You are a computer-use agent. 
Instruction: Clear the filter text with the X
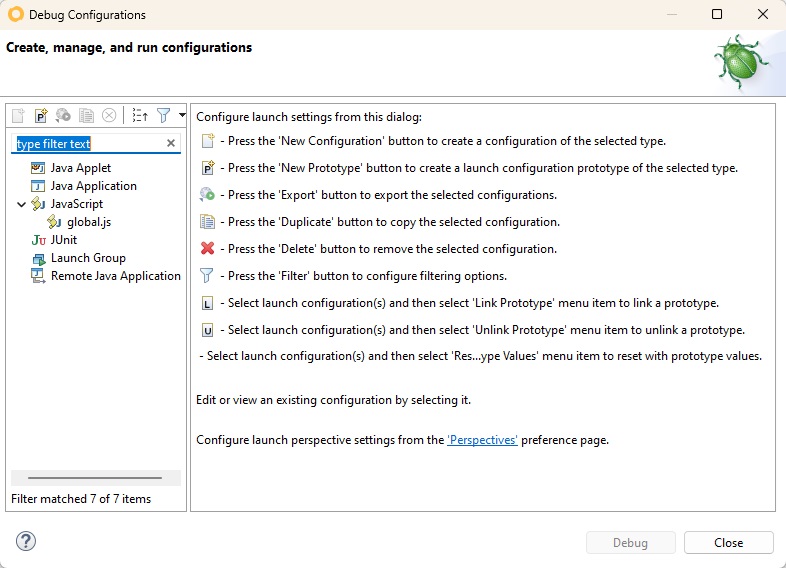pos(170,144)
